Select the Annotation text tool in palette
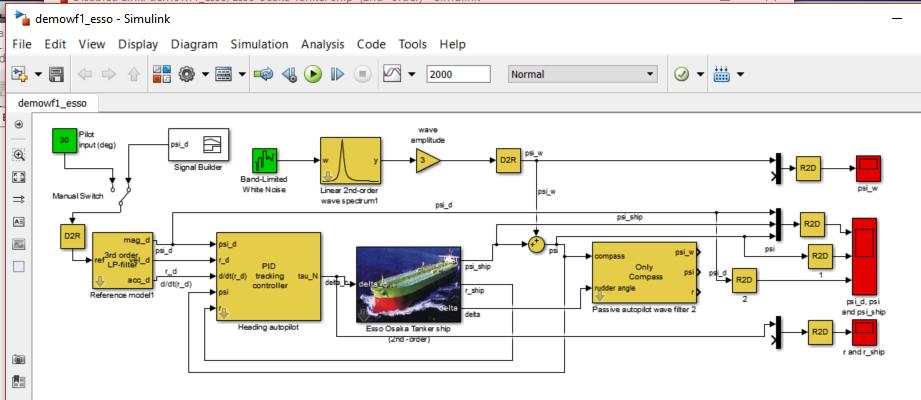 click(18, 222)
